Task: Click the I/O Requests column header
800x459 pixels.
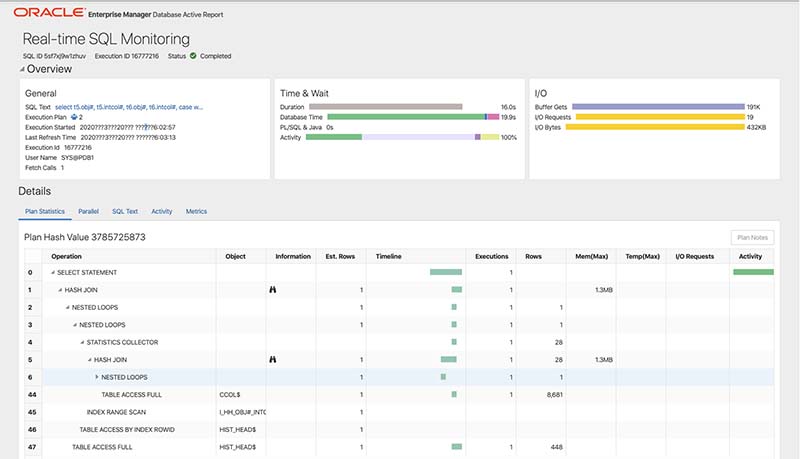Action: (695, 256)
